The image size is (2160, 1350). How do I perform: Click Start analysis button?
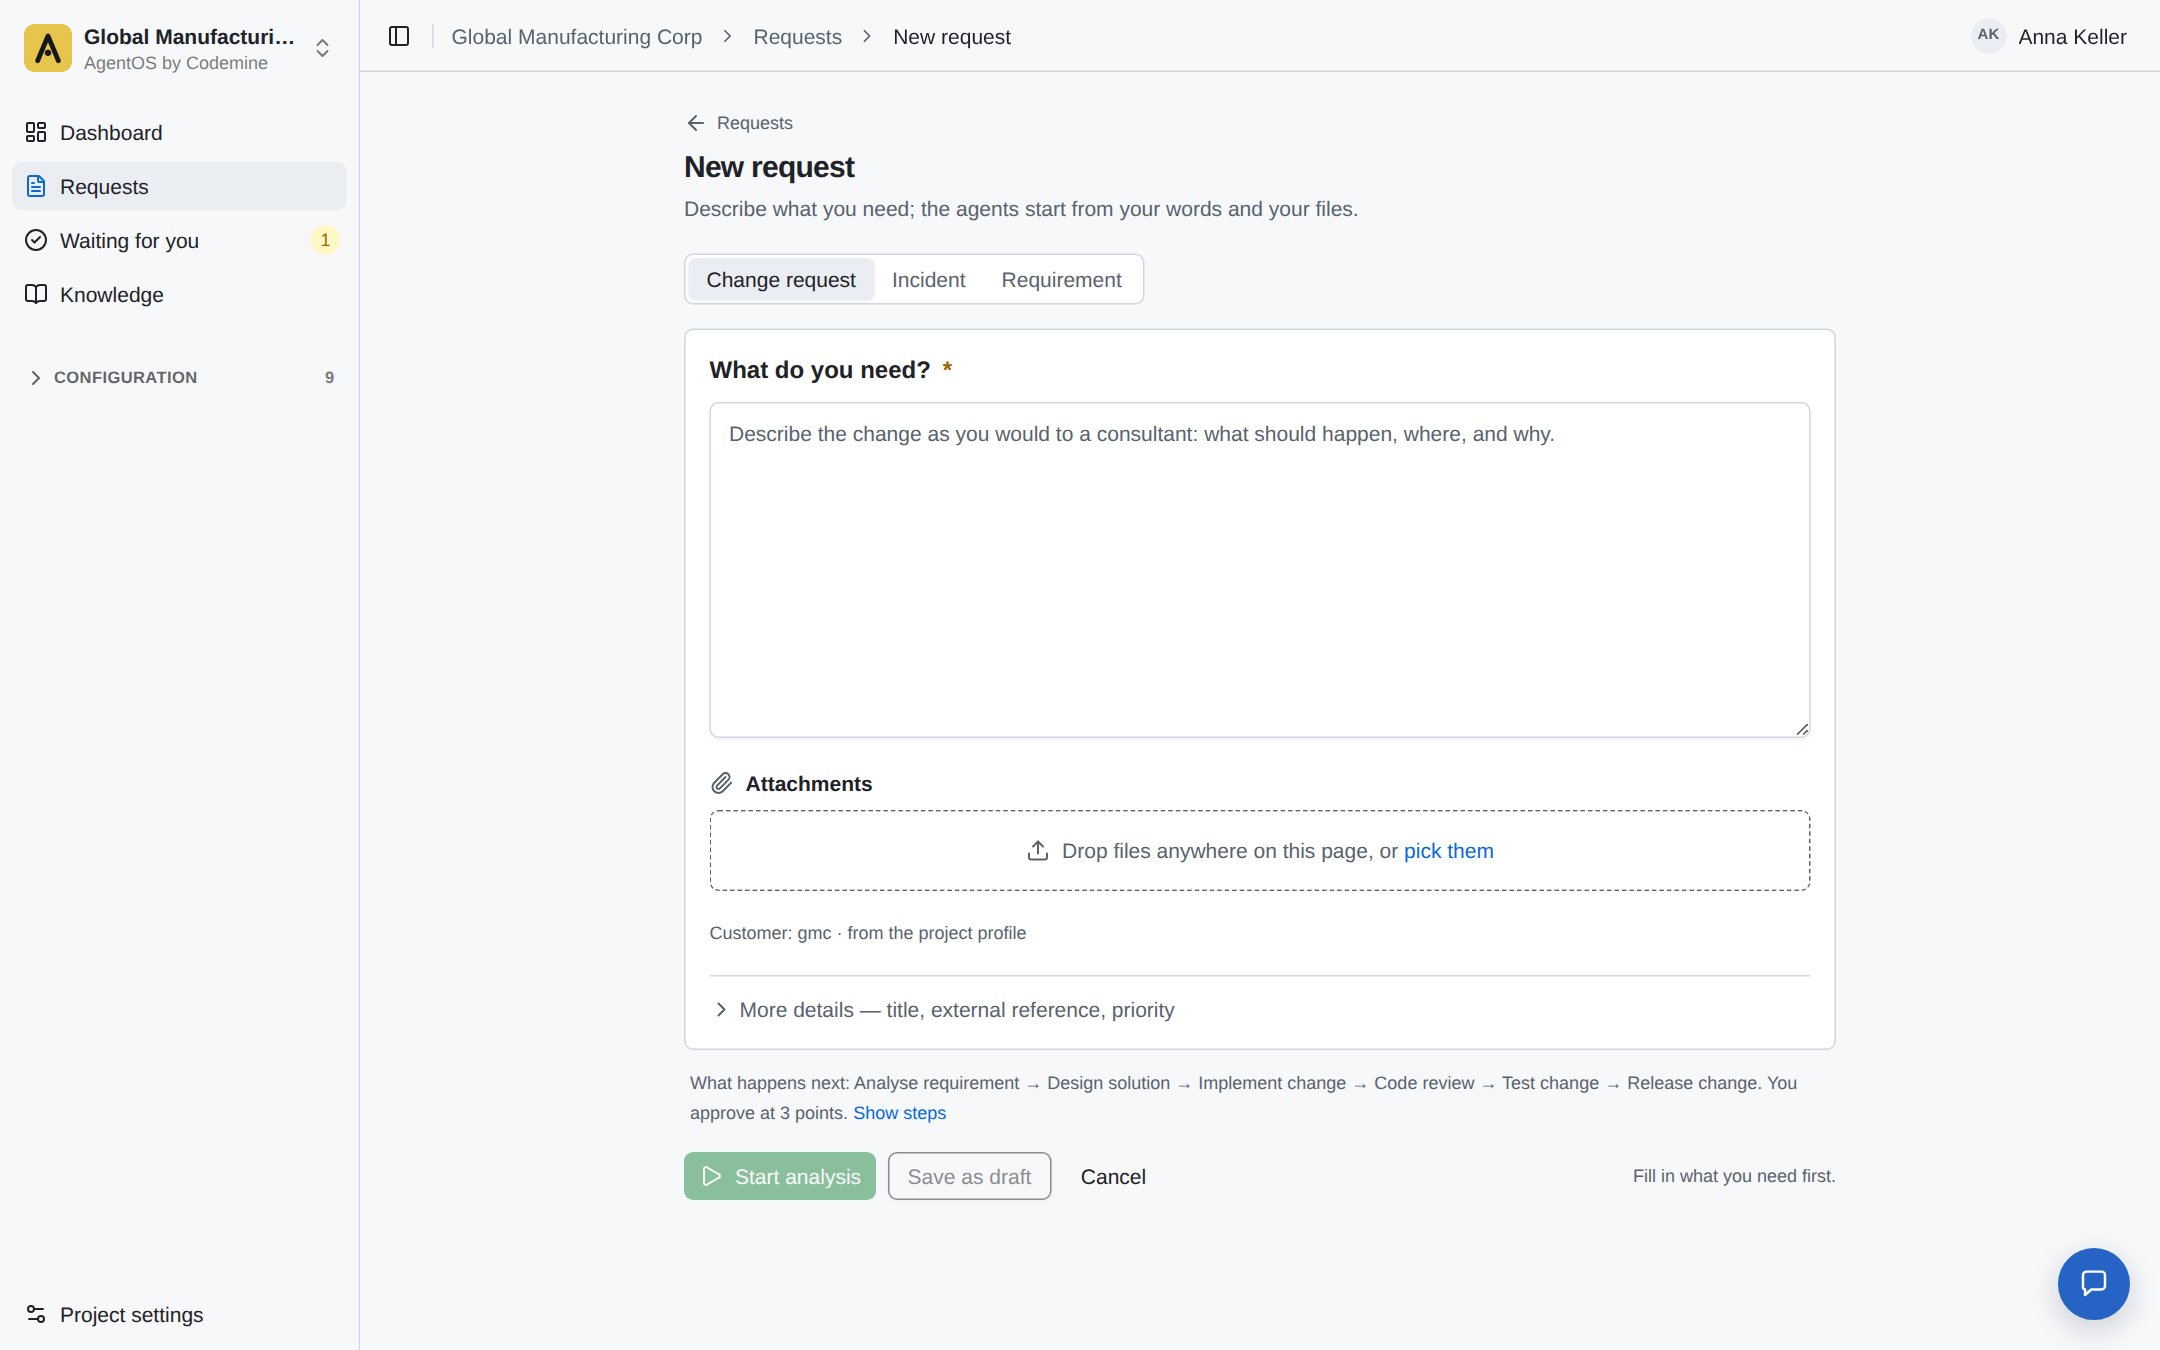[780, 1176]
